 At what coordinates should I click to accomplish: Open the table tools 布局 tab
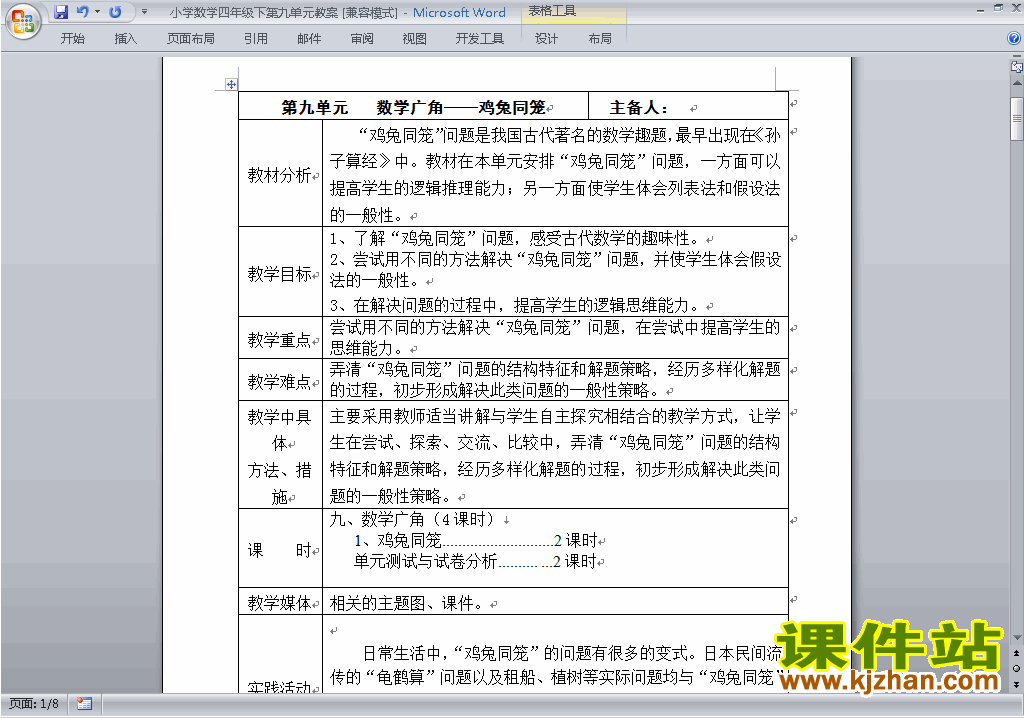point(600,39)
